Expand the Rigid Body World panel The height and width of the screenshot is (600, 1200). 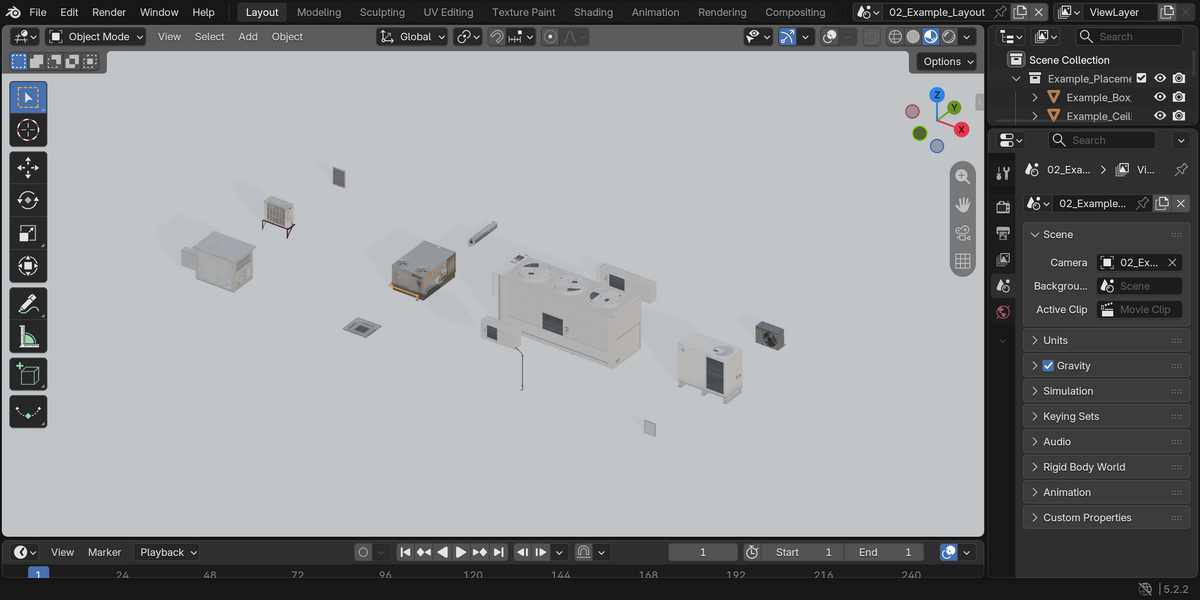tap(1106, 467)
